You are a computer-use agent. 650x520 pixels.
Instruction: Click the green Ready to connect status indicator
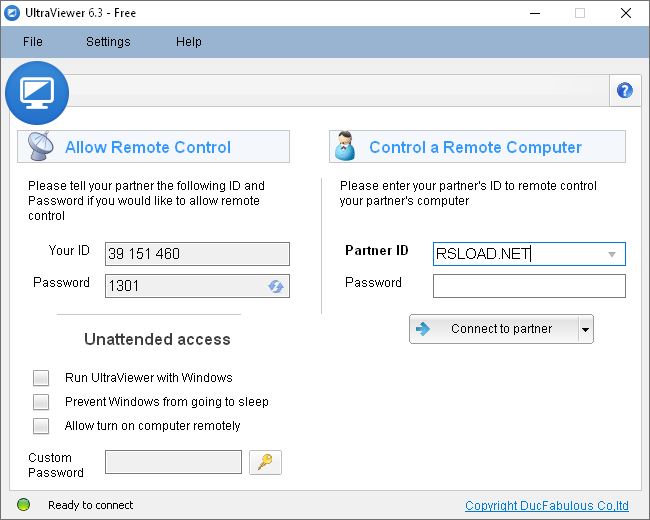[24, 505]
